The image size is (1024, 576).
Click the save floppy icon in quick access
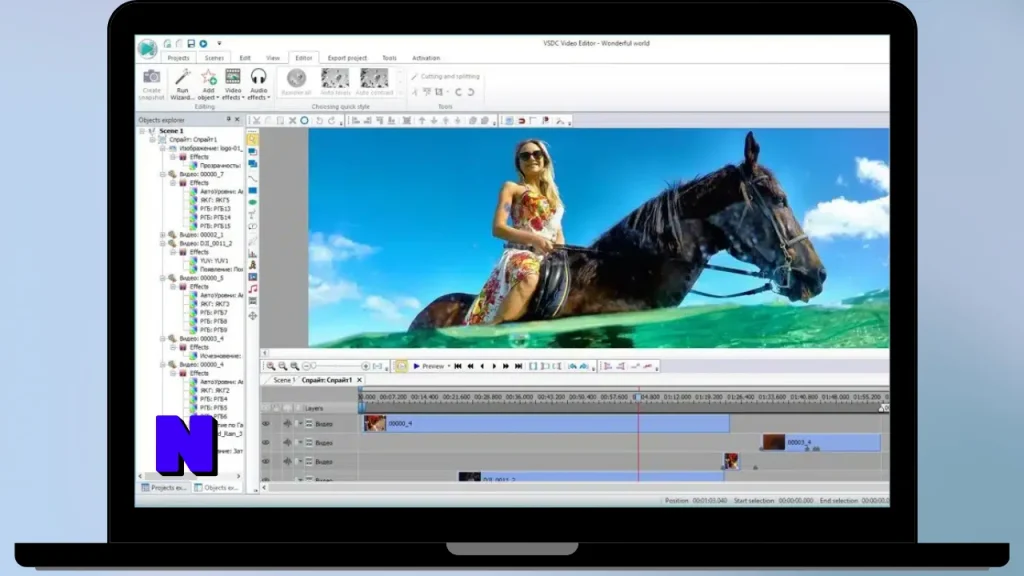tap(191, 44)
